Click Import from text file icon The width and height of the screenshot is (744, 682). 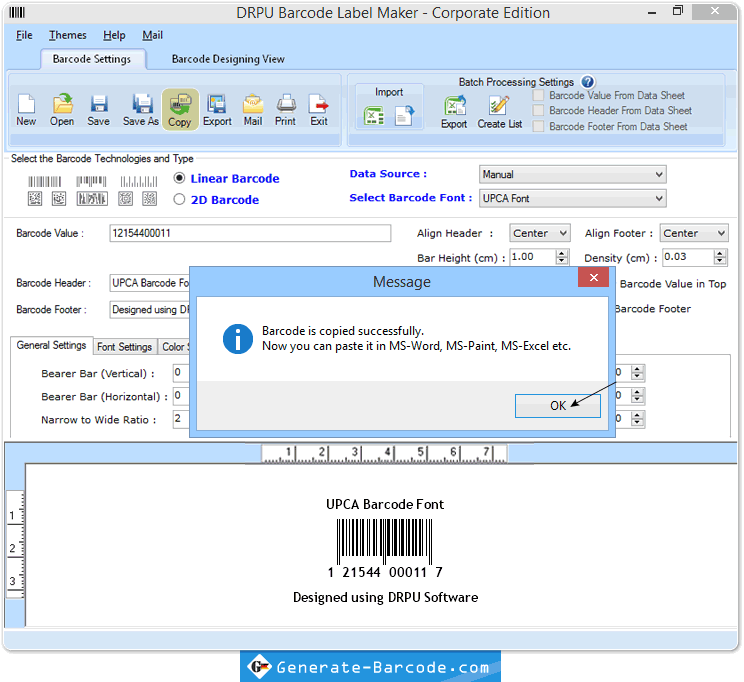[x=404, y=115]
